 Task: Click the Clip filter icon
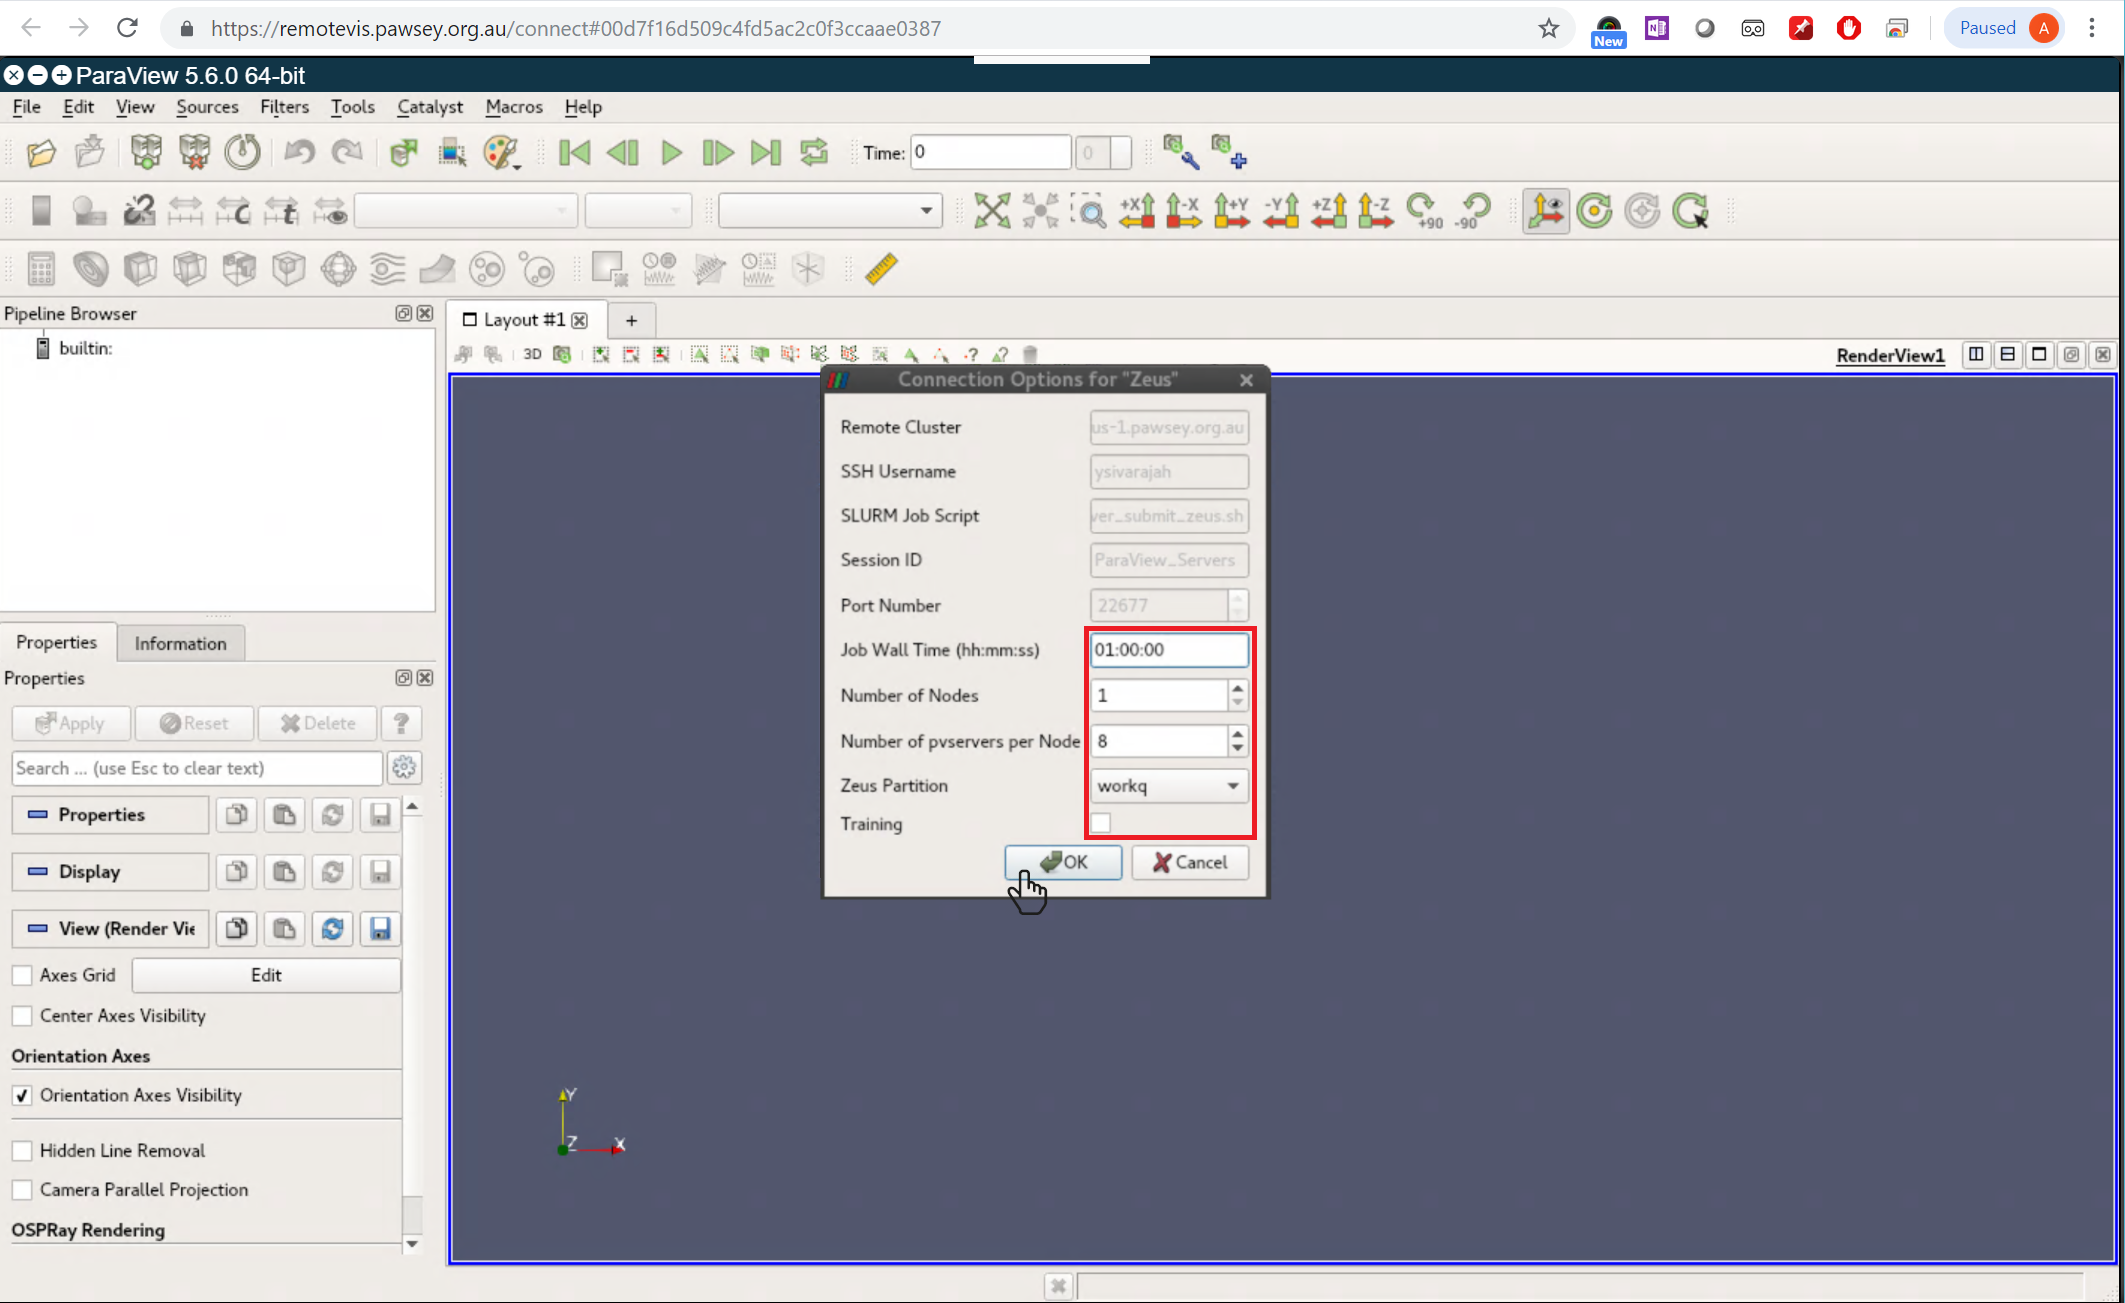coord(140,269)
